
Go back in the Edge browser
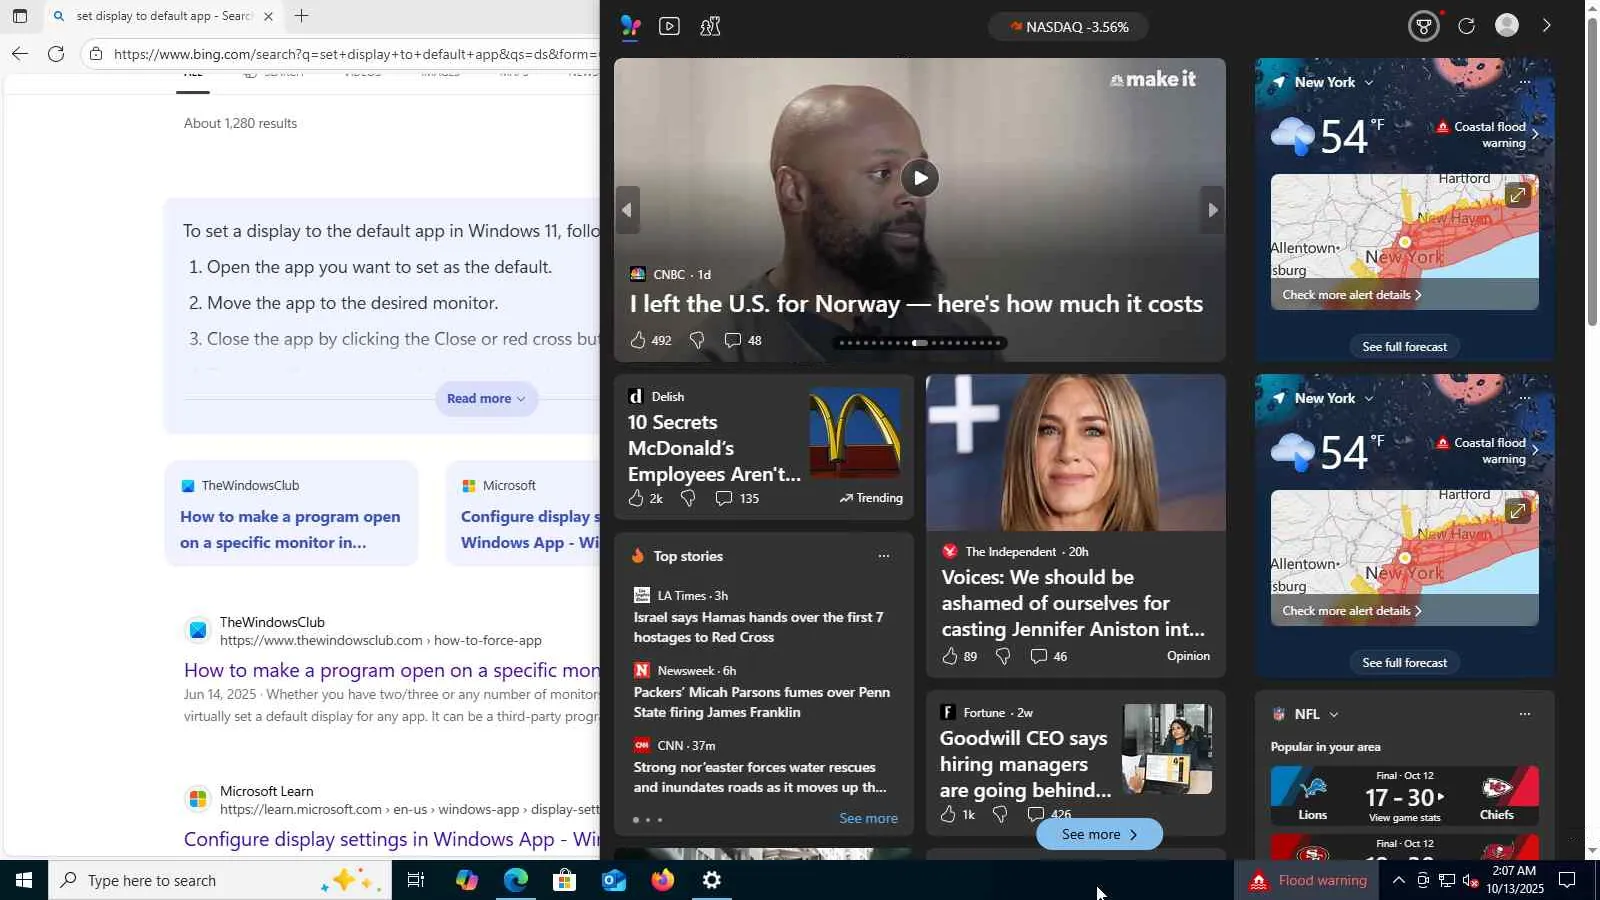click(20, 54)
